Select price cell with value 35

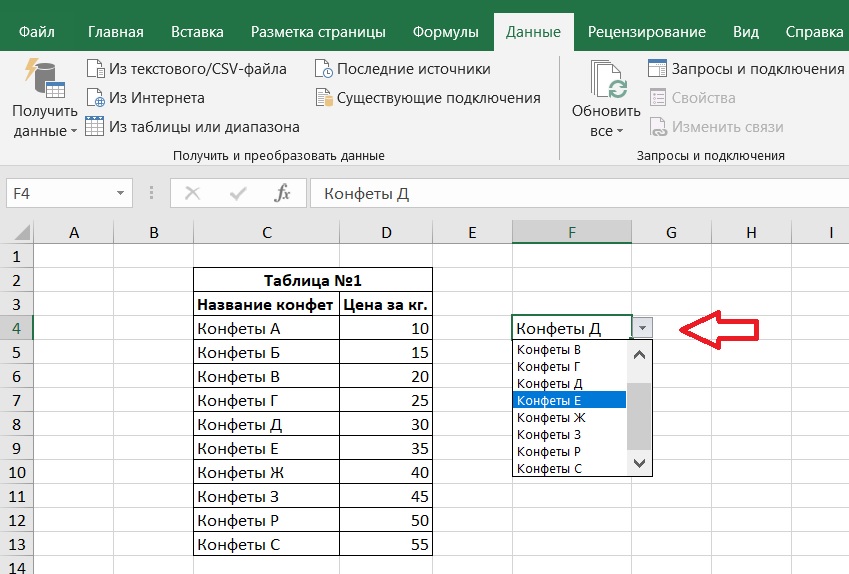386,448
